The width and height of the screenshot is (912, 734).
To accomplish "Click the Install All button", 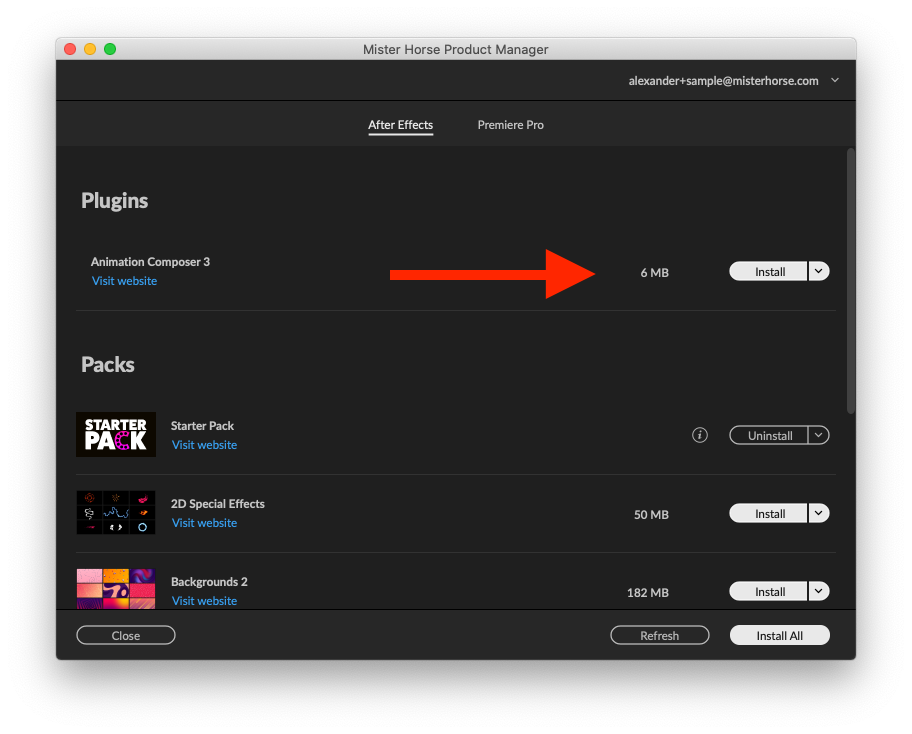I will point(779,635).
